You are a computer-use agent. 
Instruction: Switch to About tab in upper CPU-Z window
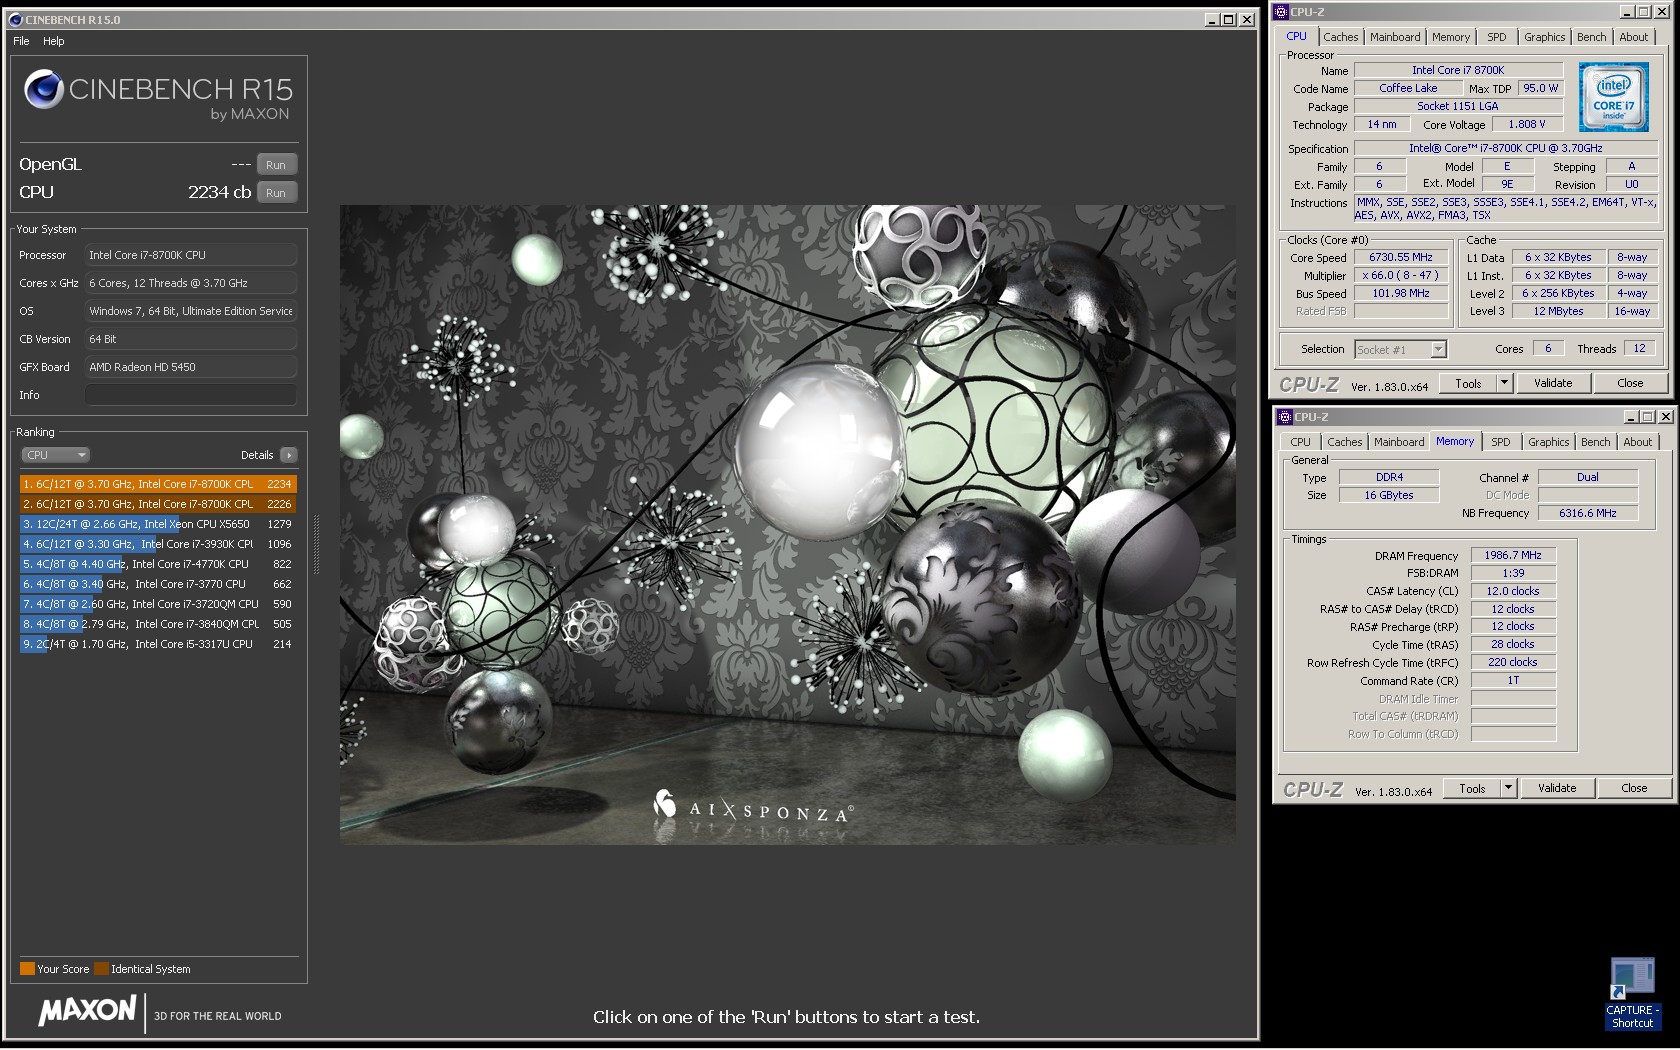point(1634,37)
